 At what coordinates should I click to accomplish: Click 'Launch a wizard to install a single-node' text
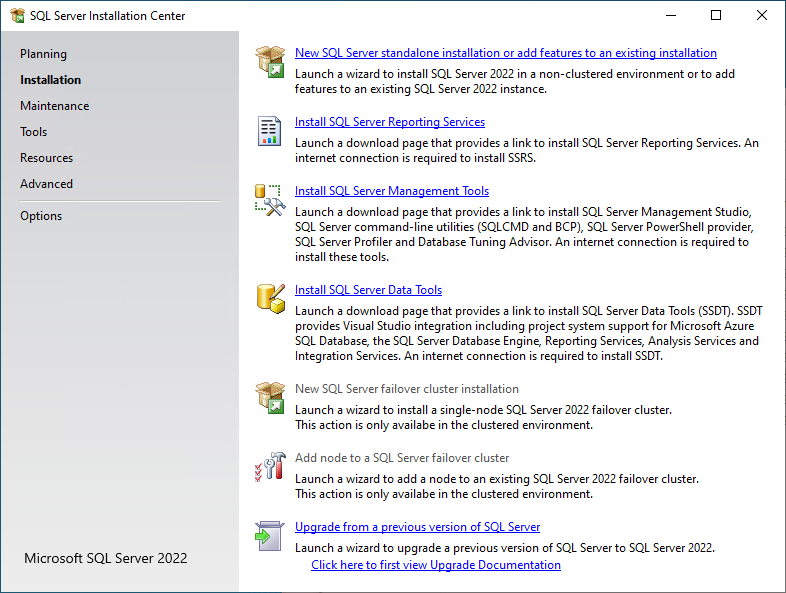[x=399, y=410]
